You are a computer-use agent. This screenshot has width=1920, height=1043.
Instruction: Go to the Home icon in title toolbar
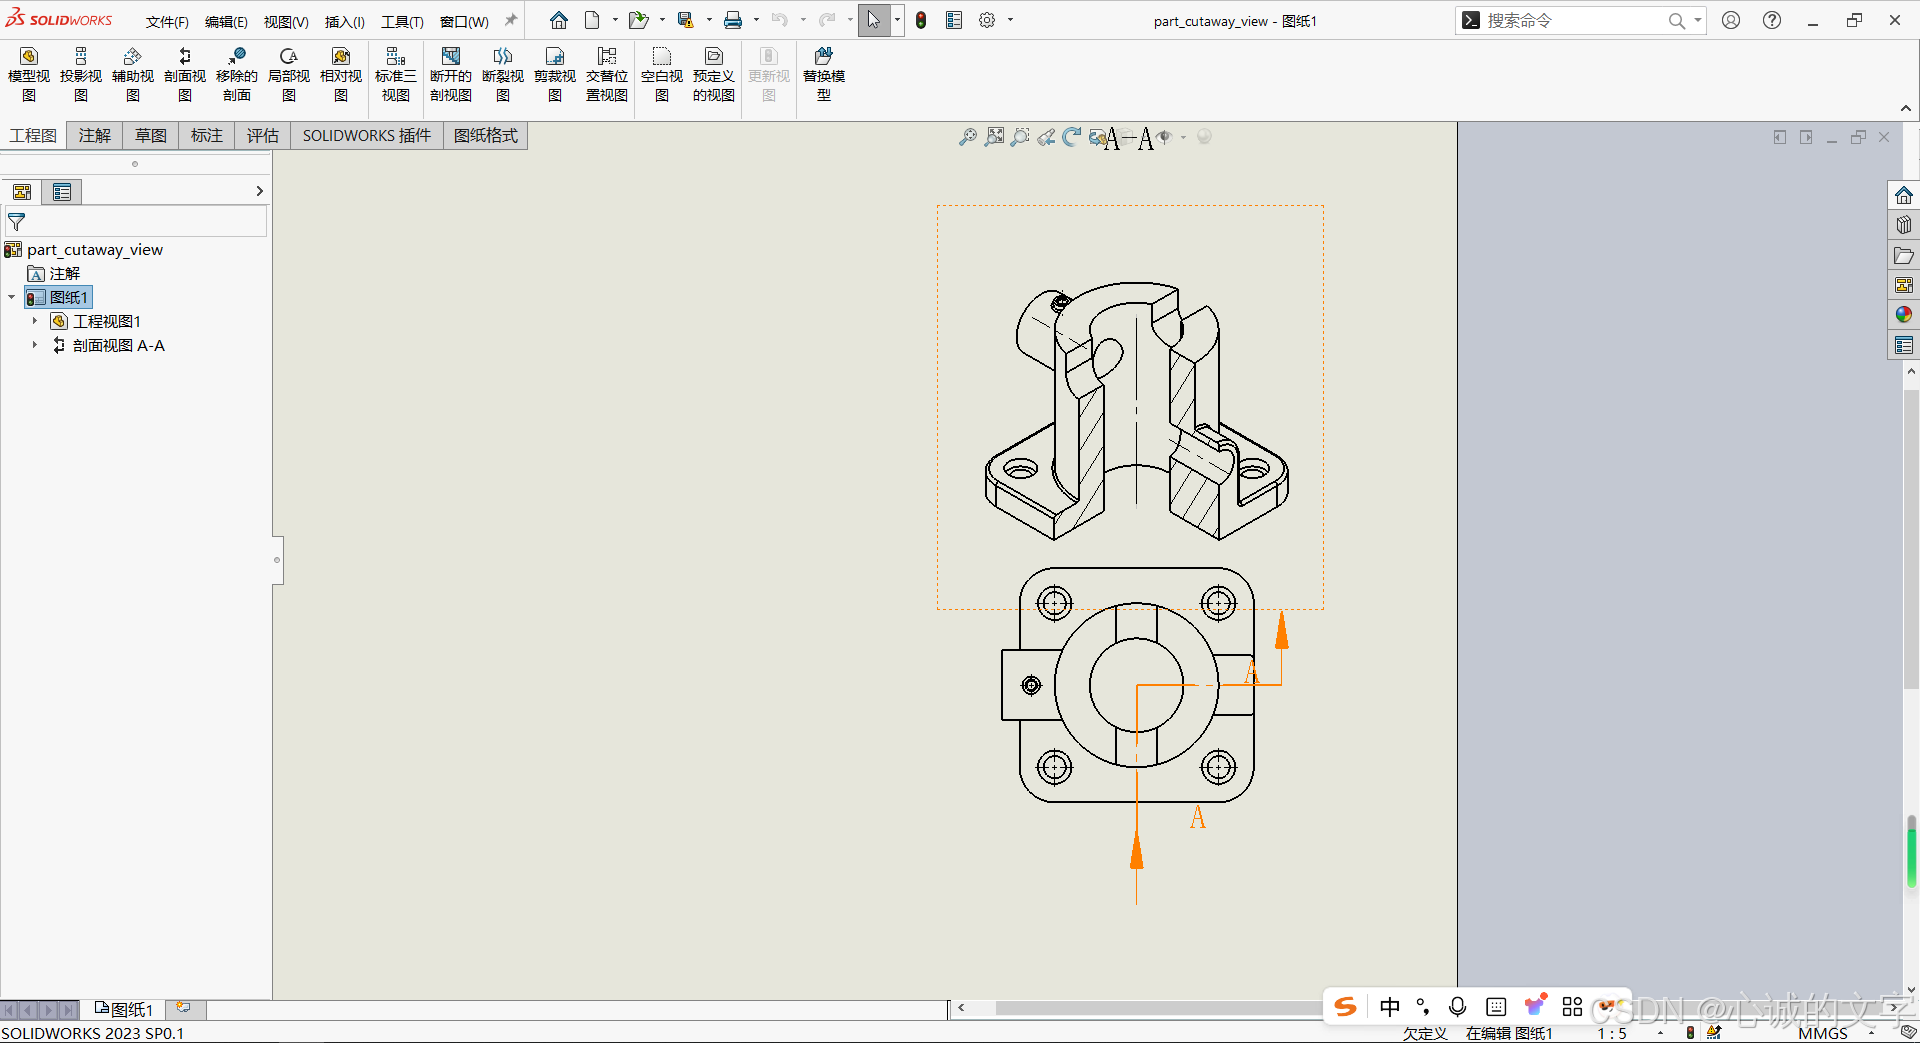pyautogui.click(x=559, y=20)
